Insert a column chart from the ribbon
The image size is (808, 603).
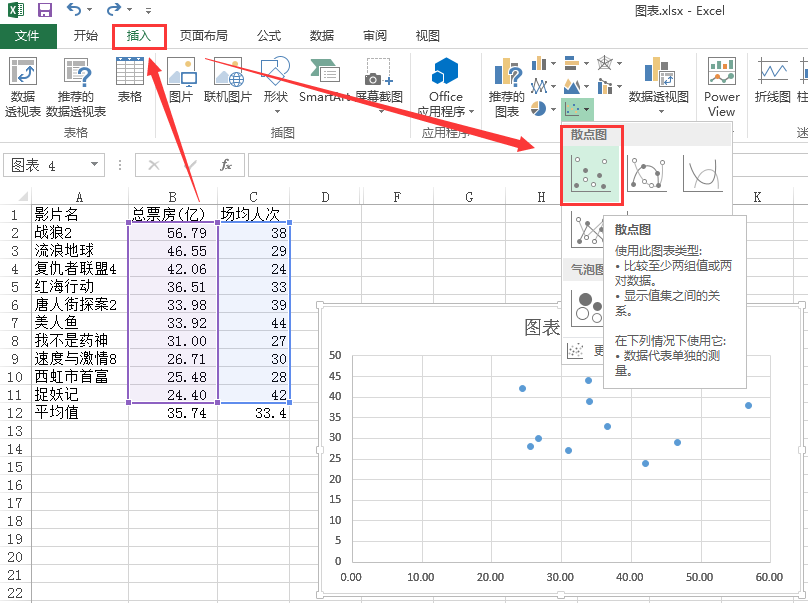coord(539,63)
